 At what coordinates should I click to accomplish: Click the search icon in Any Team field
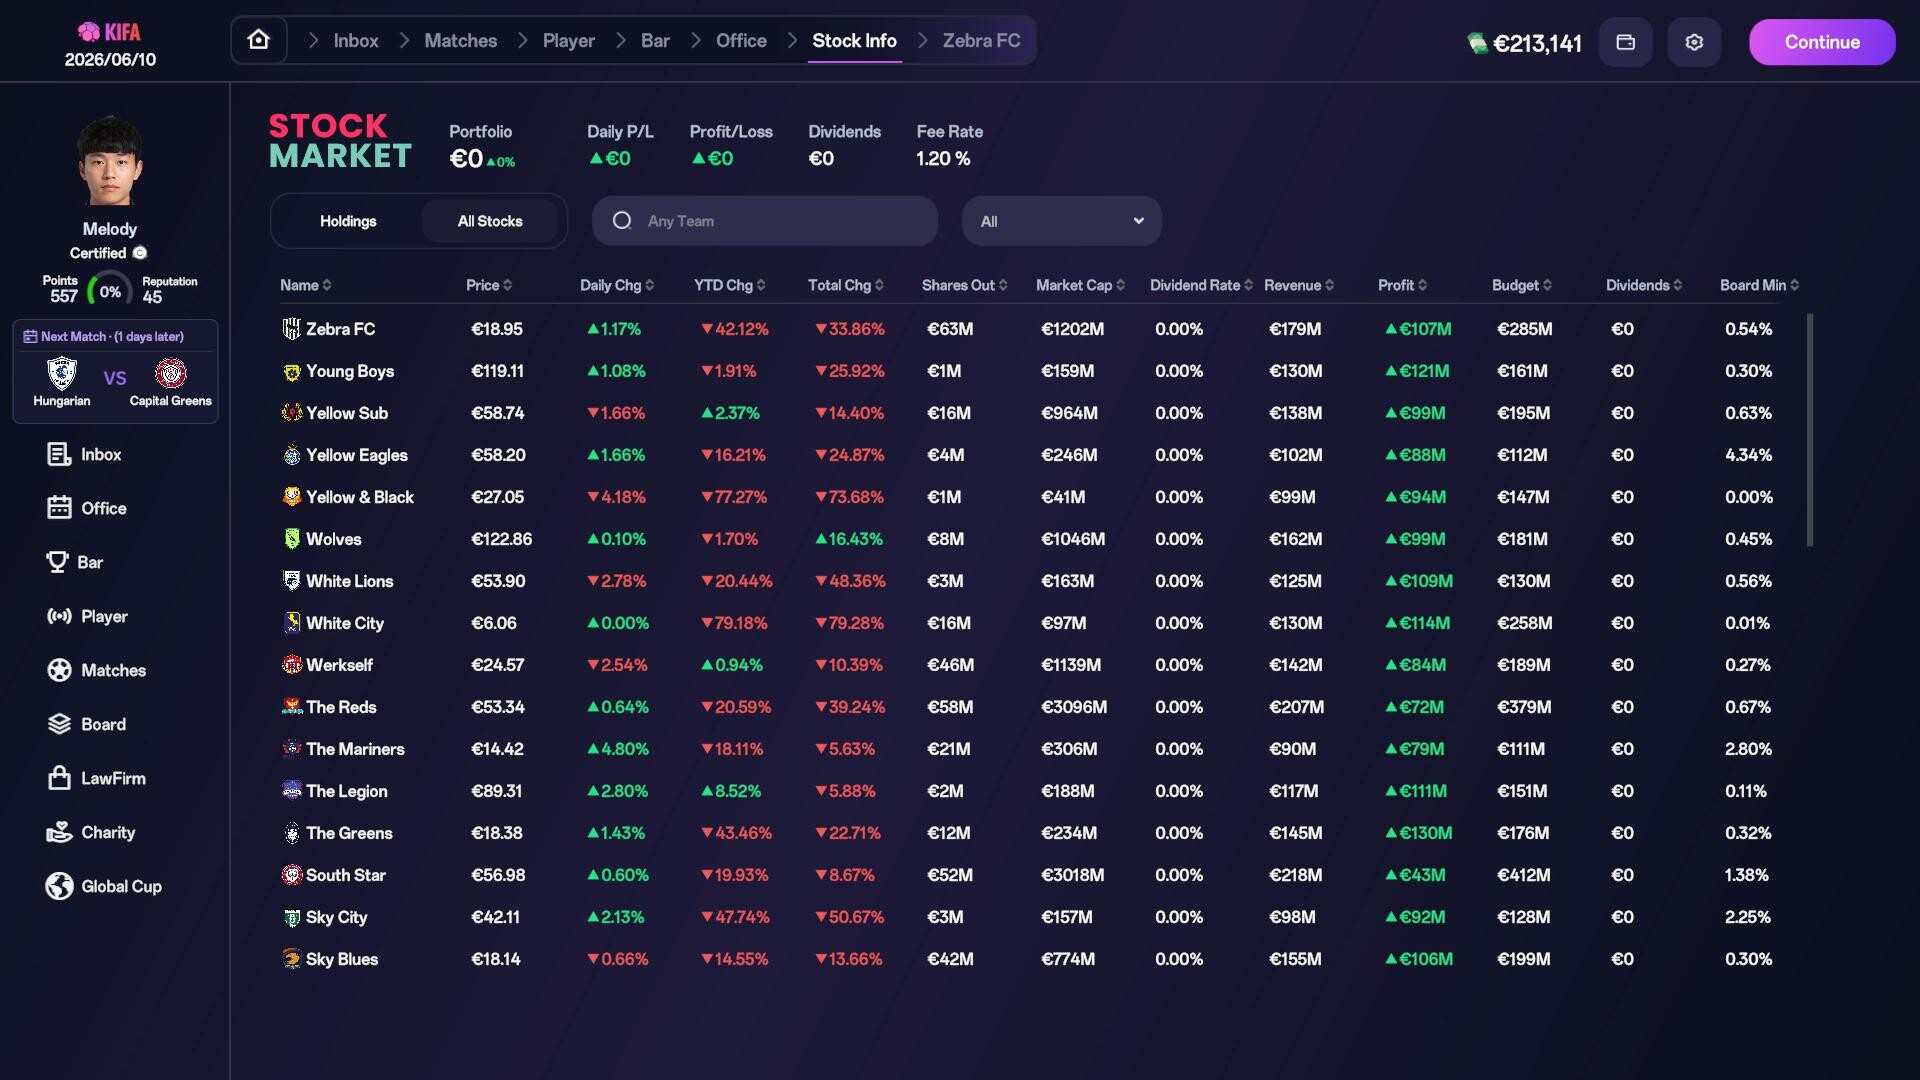coord(622,221)
